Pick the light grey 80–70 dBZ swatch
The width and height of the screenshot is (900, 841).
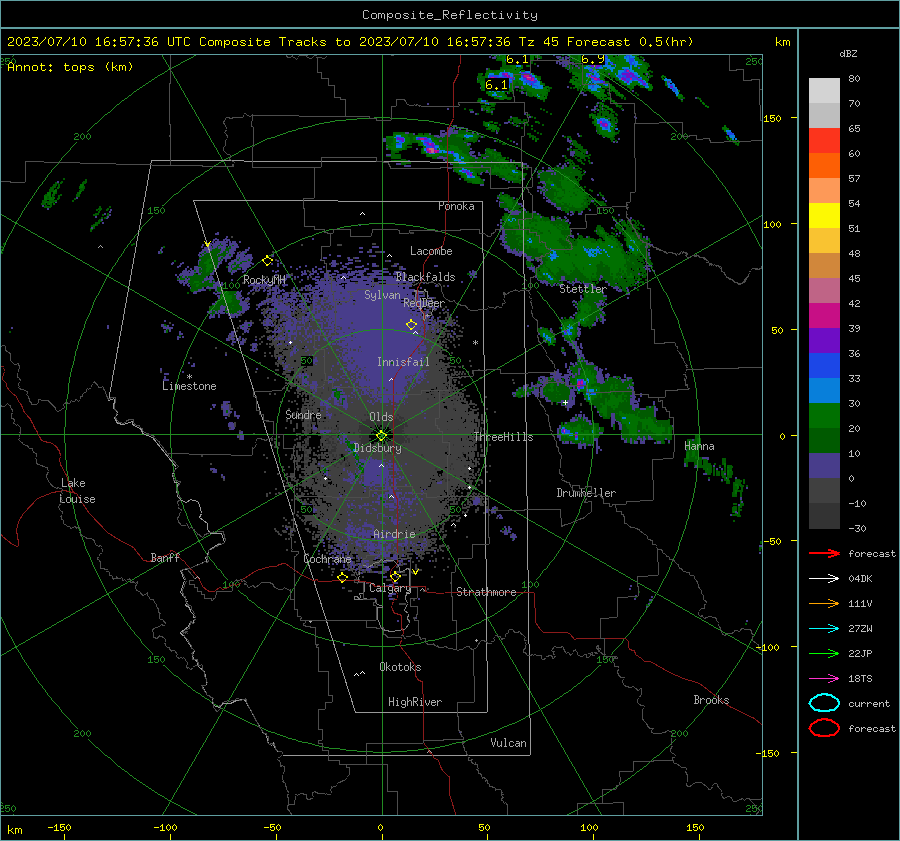click(824, 91)
